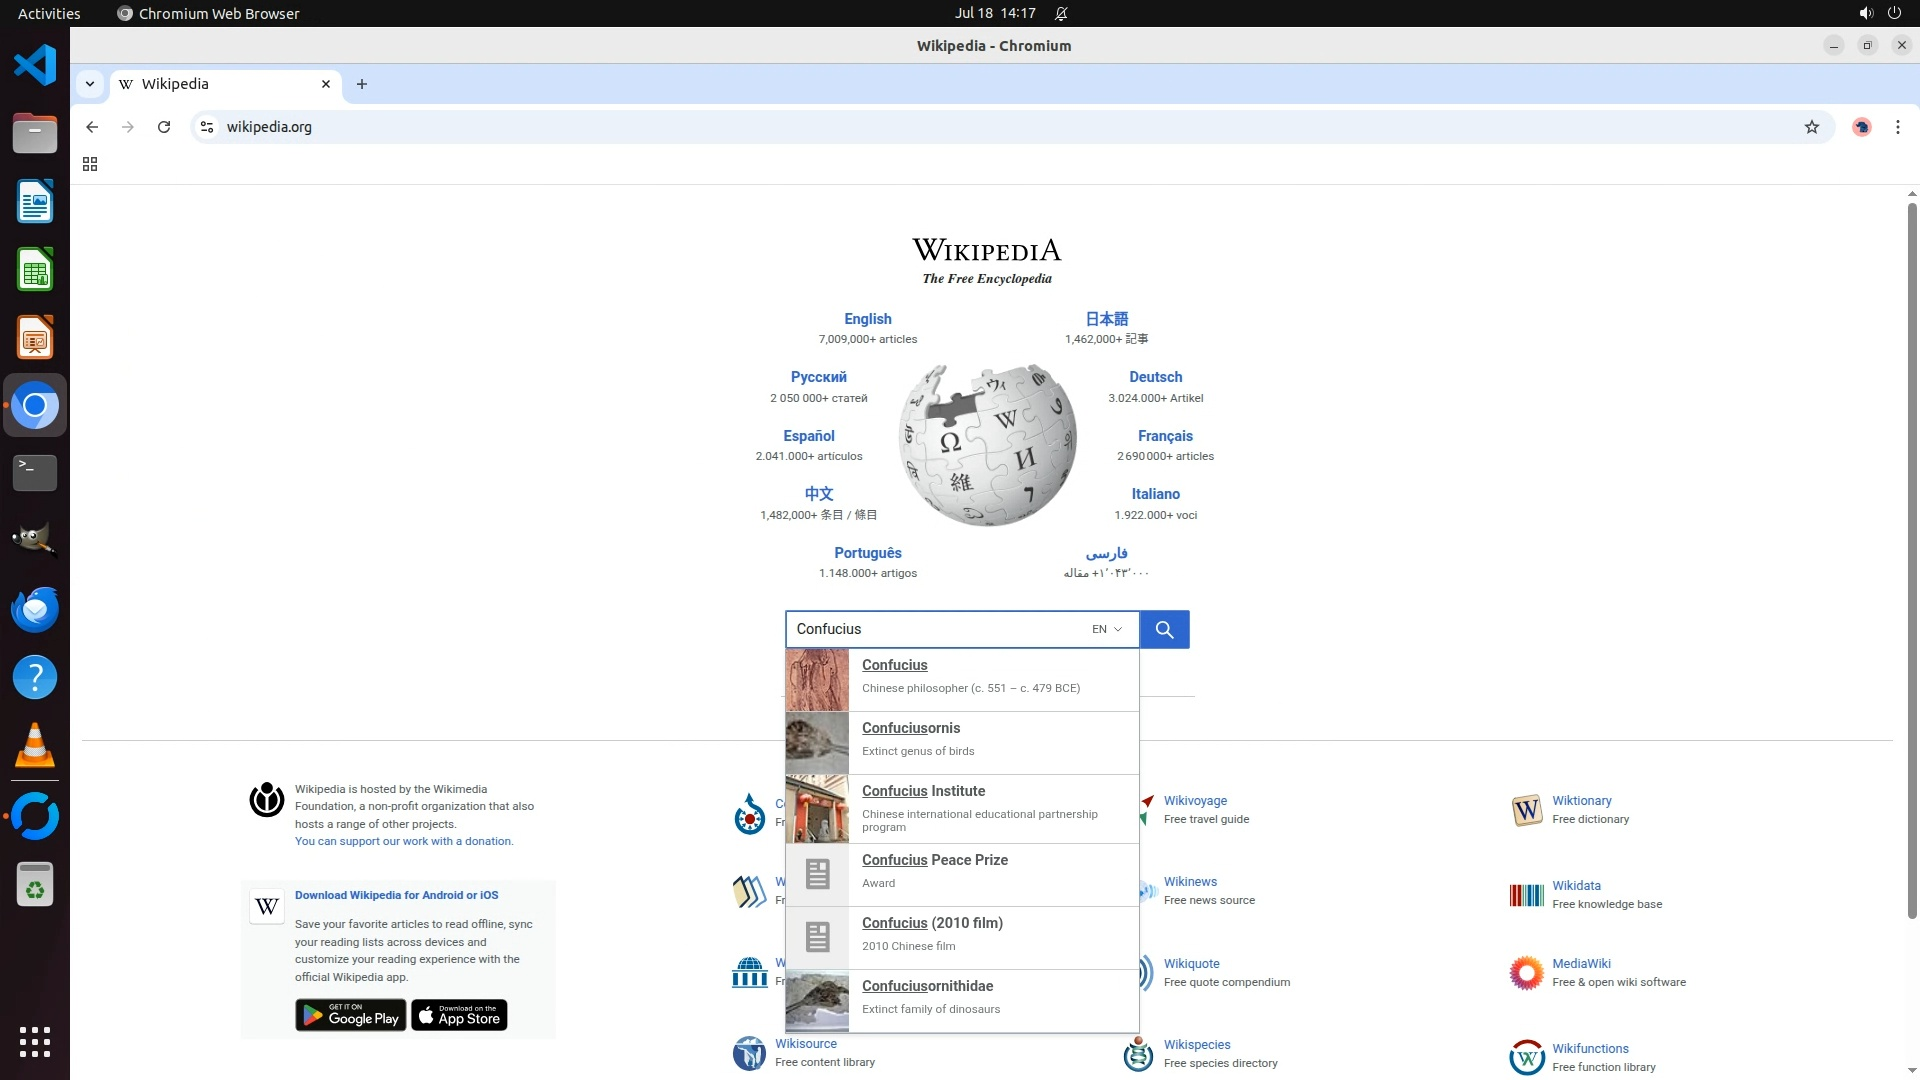This screenshot has width=1920, height=1080.
Task: Launch Visual Studio Code from dock
Action: pos(35,66)
